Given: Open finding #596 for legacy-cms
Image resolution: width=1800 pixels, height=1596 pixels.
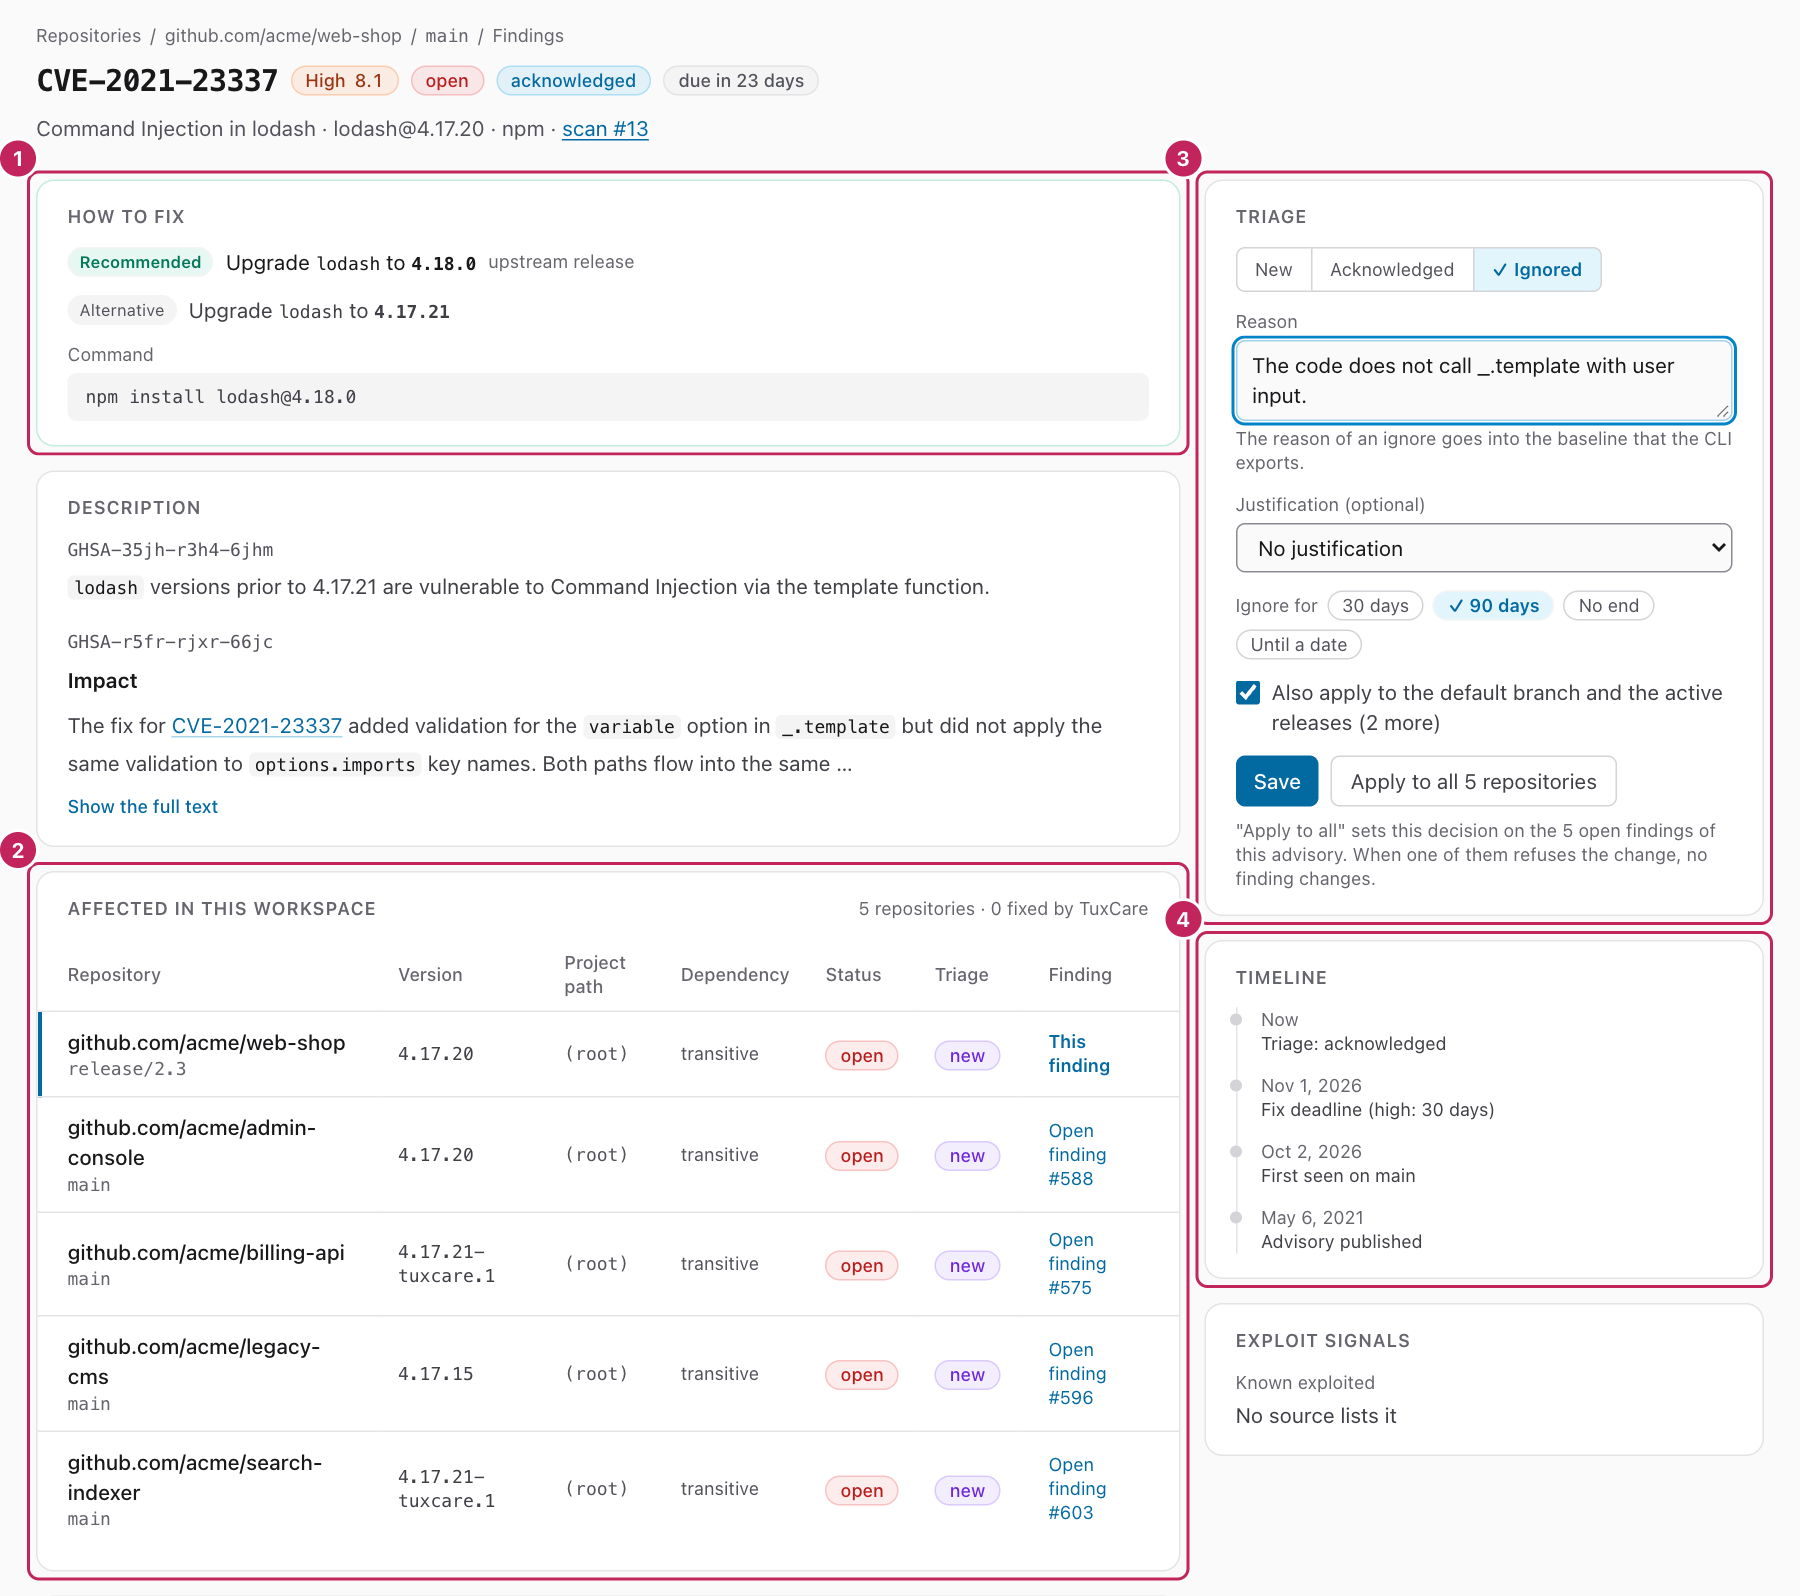Looking at the screenshot, I should coord(1077,1374).
